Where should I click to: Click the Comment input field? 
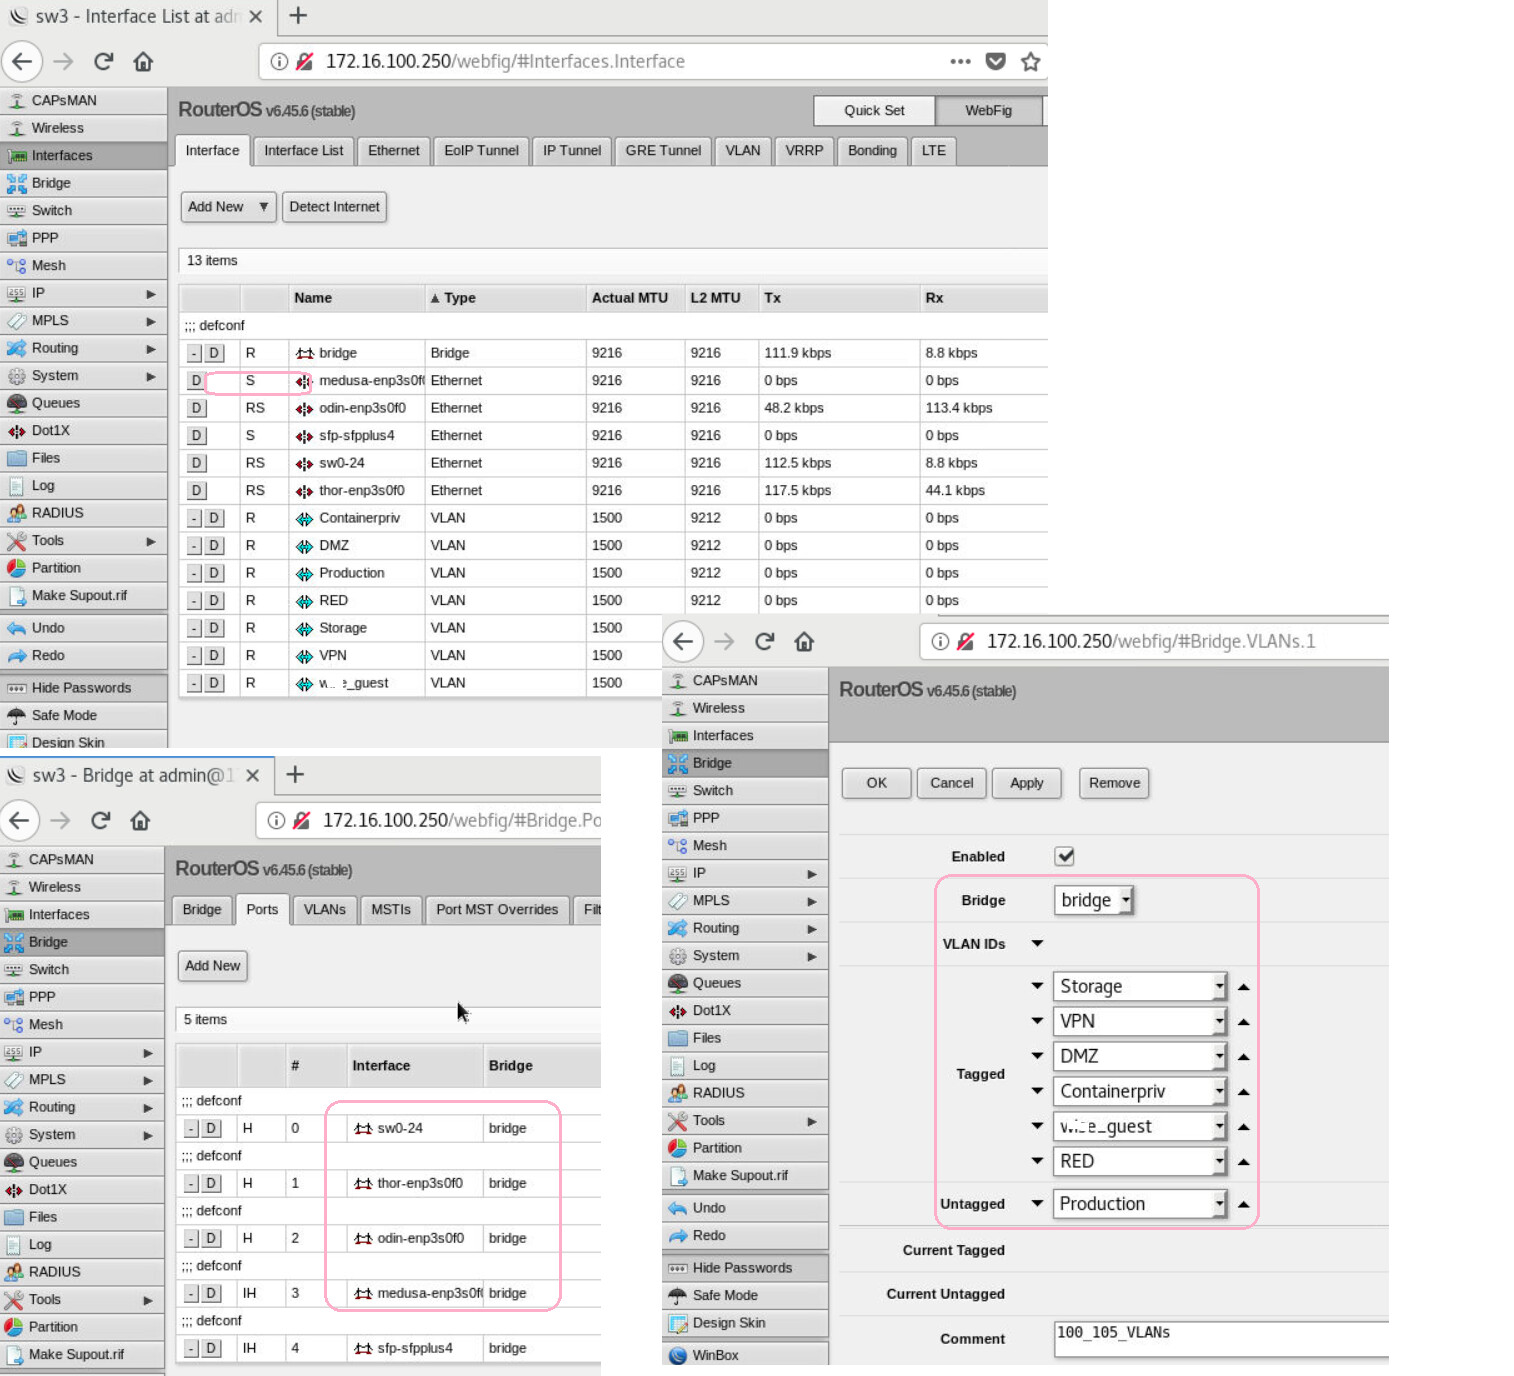(1221, 1339)
